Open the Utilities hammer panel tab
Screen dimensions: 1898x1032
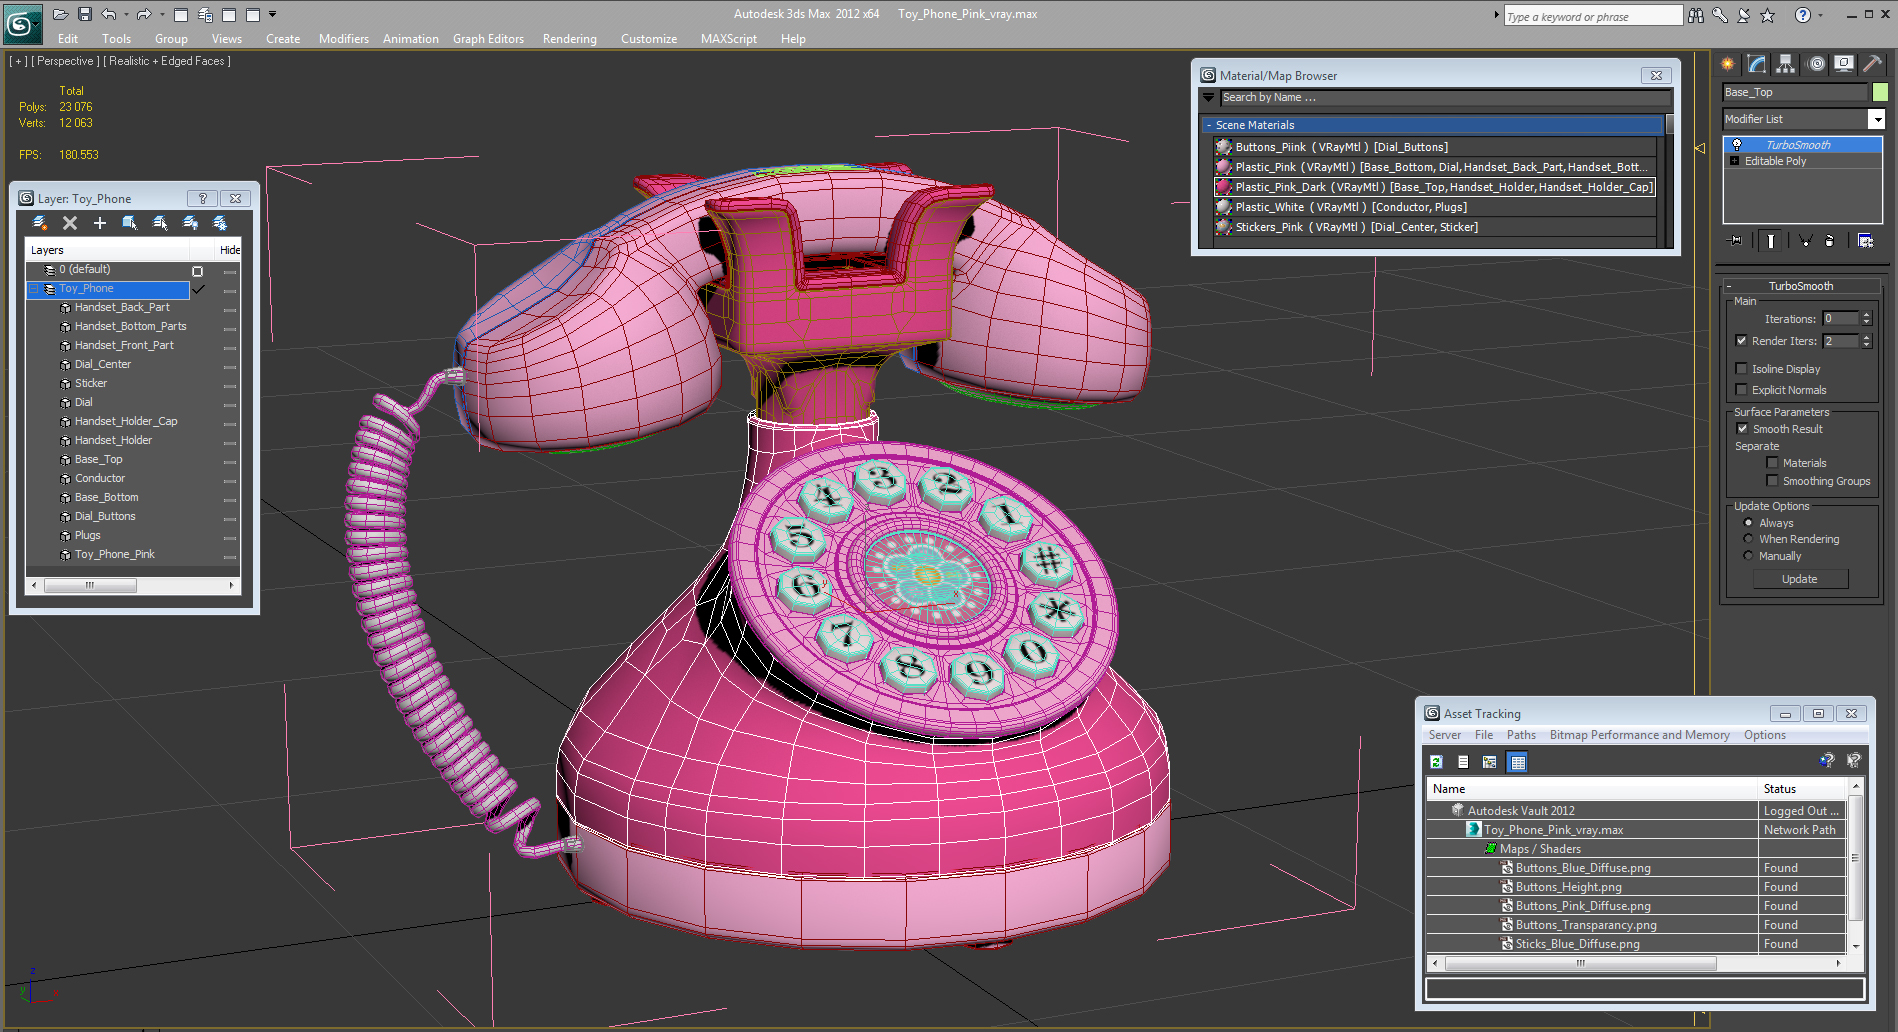pyautogui.click(x=1872, y=64)
